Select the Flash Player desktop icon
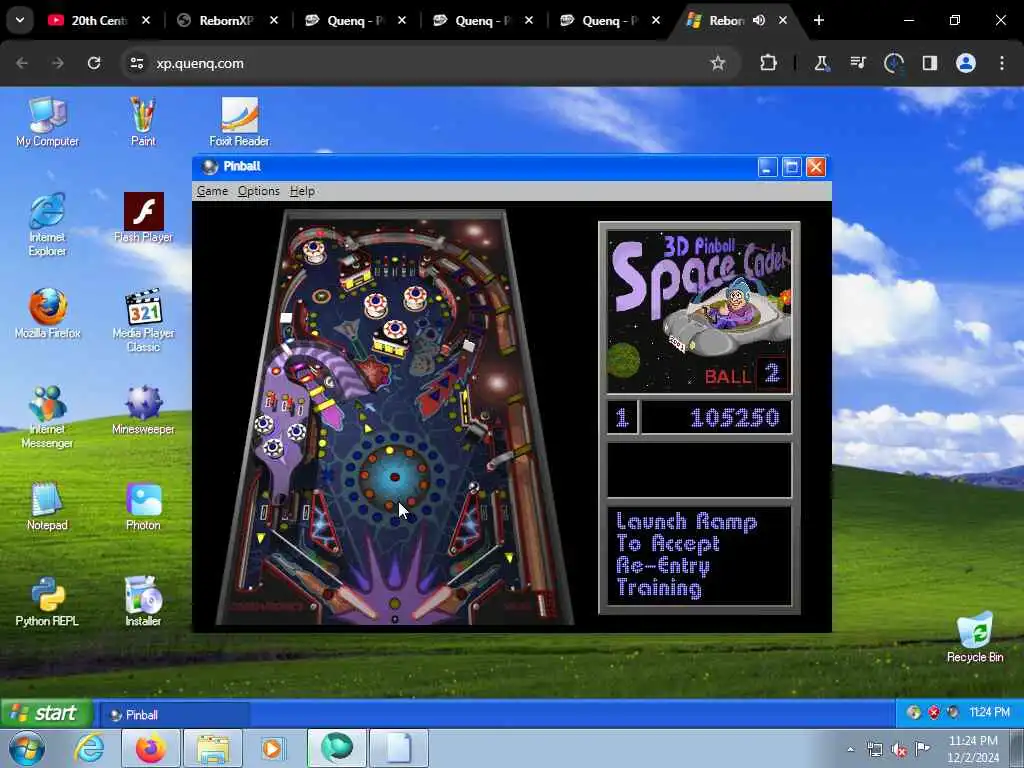Screen dimensions: 1024x768 pyautogui.click(x=143, y=218)
